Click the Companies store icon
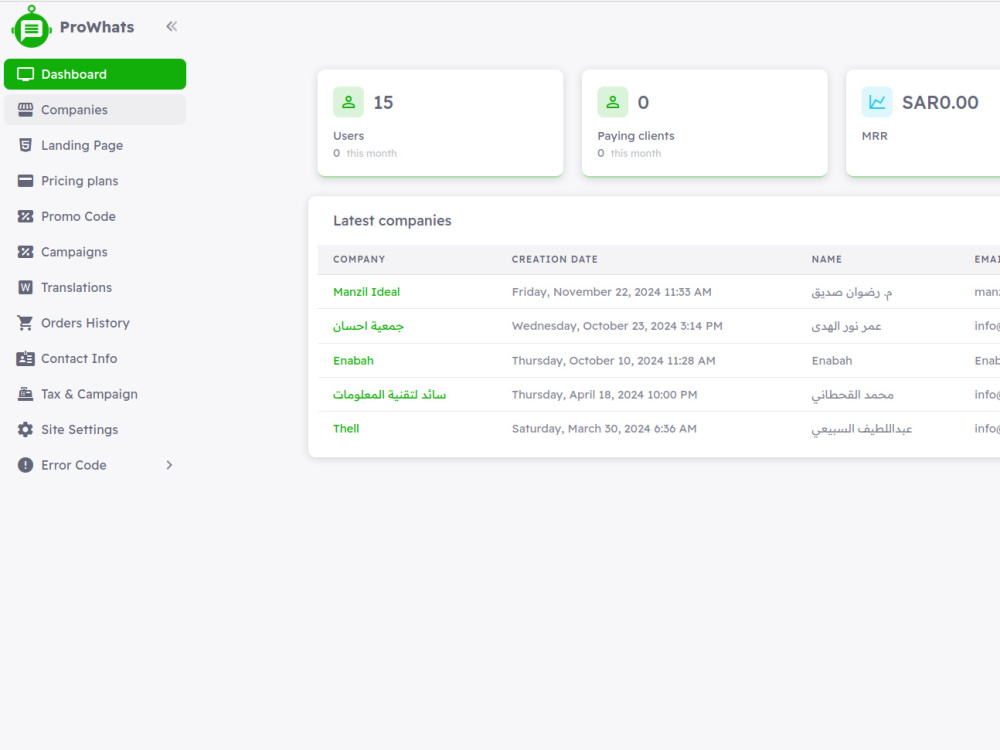 click(26, 110)
